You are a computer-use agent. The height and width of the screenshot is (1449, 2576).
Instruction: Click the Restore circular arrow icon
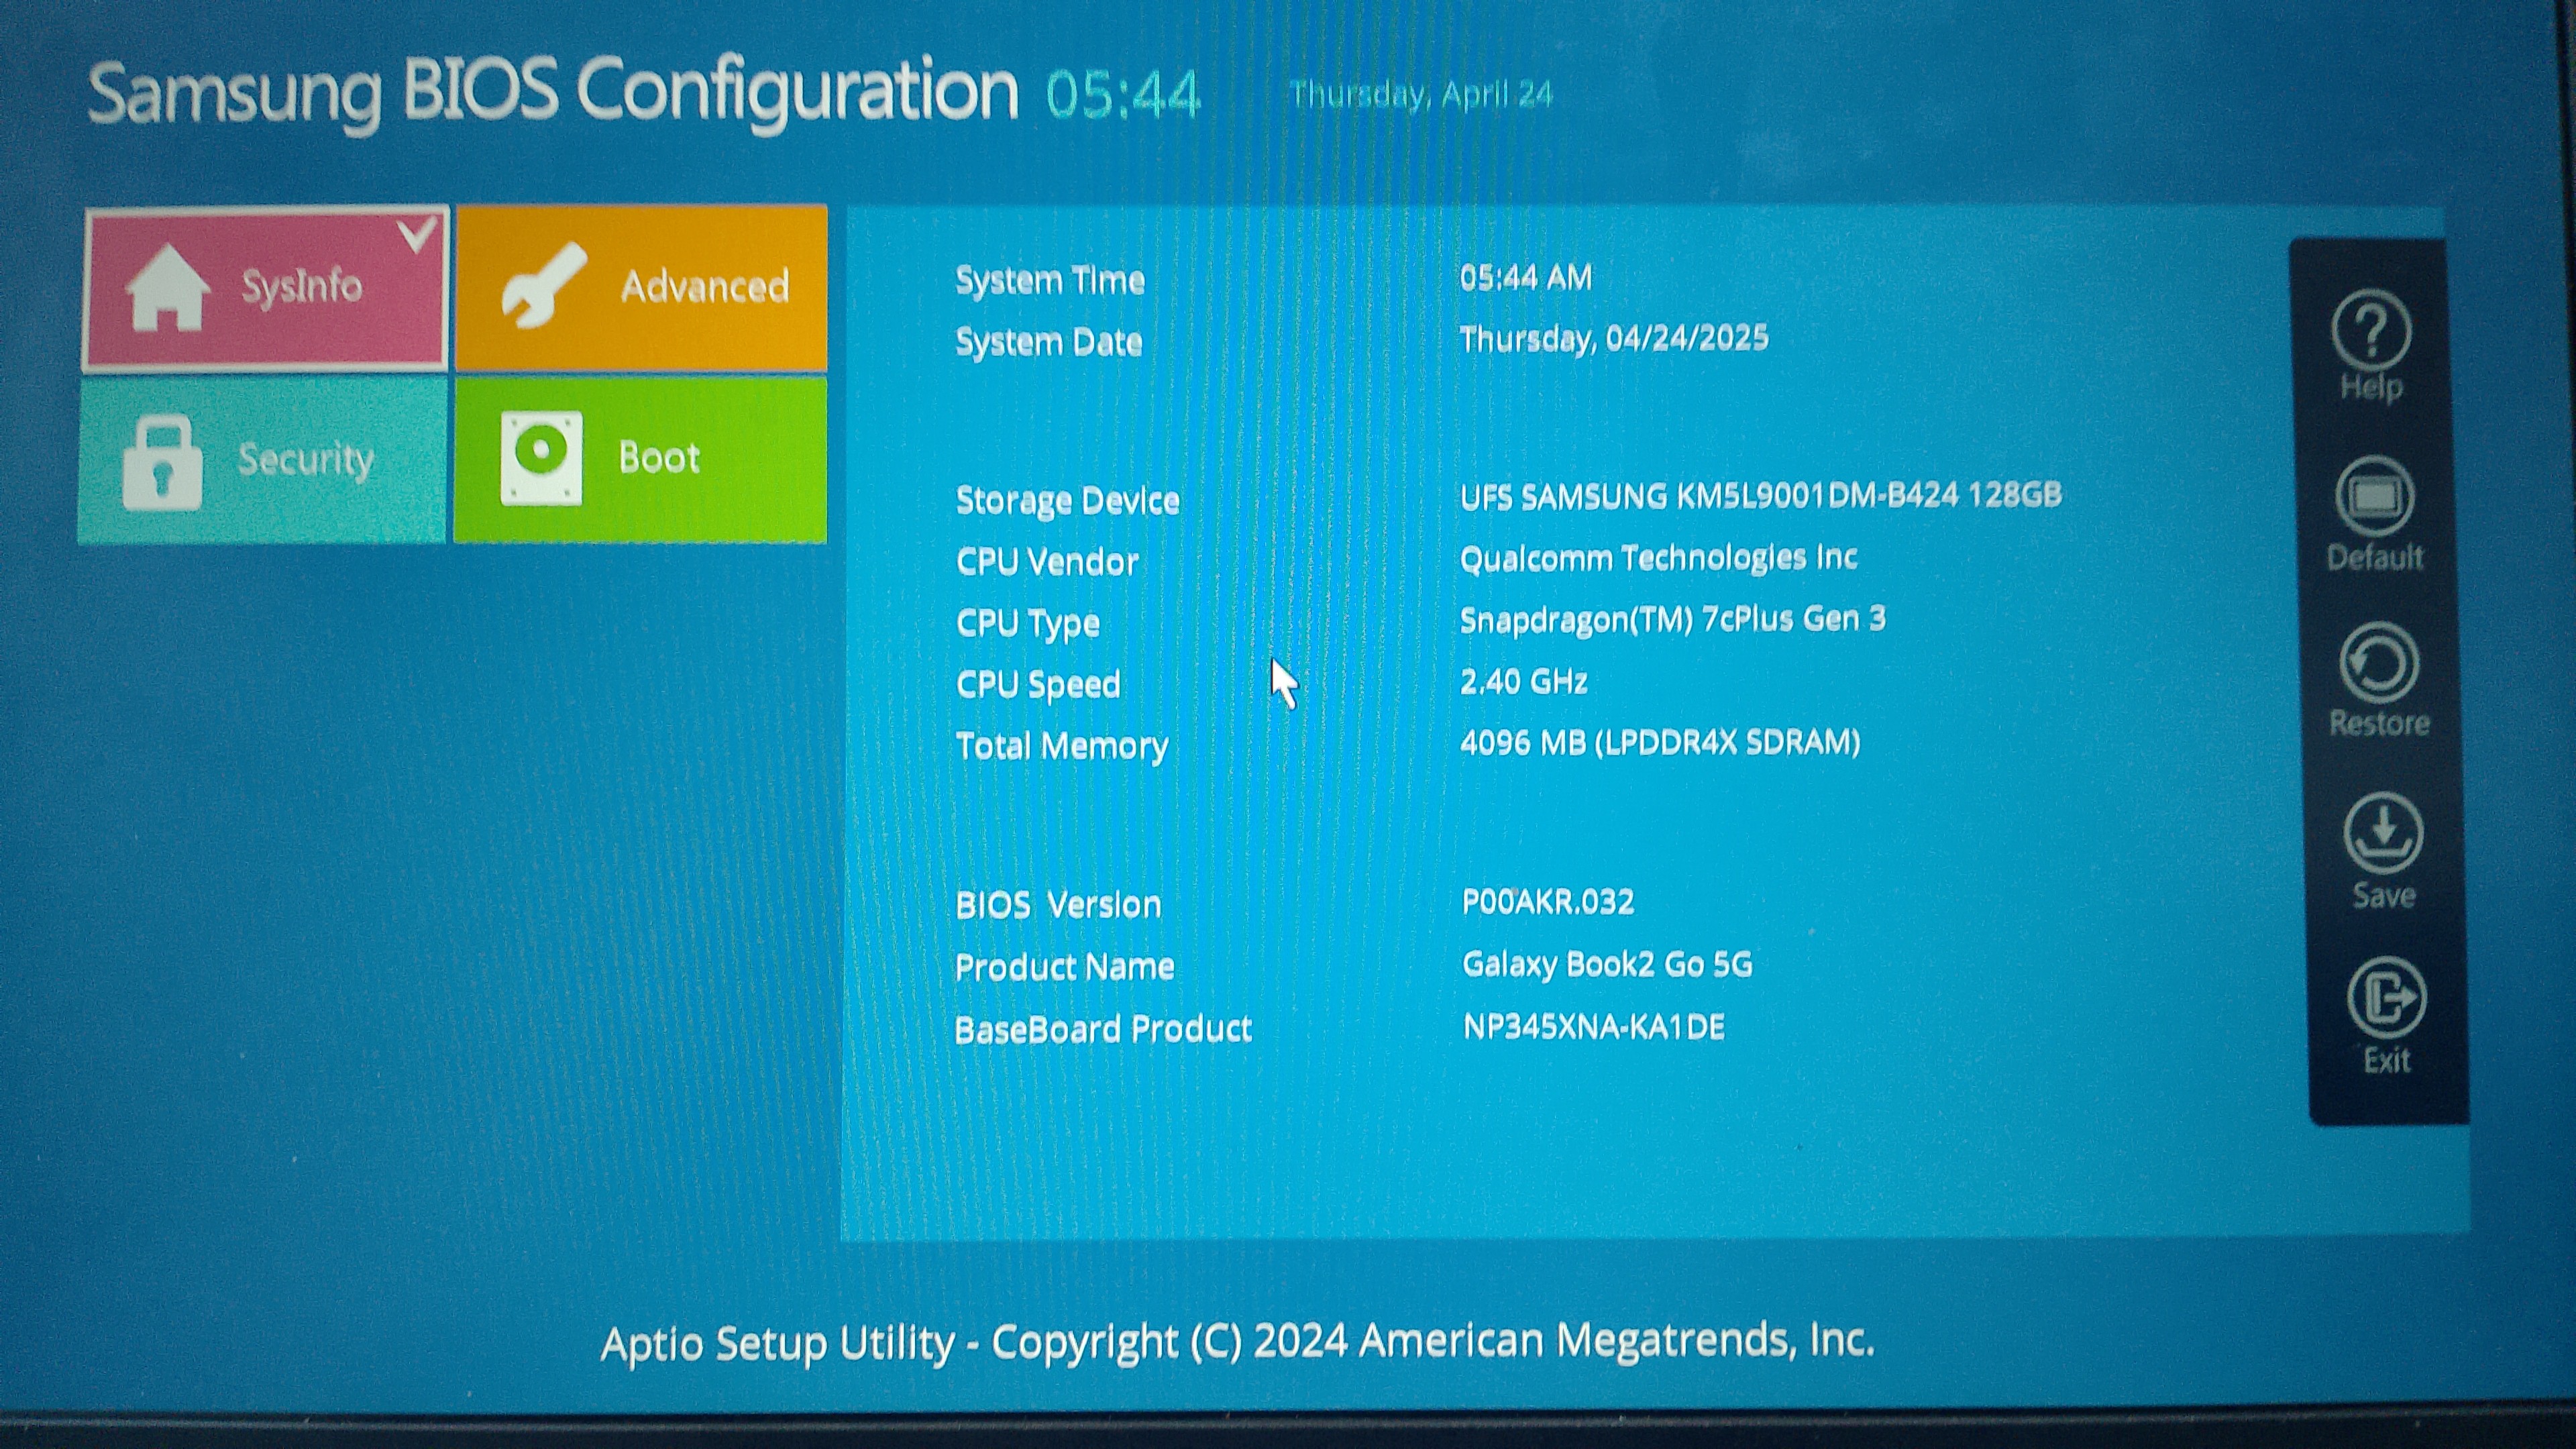point(2378,664)
